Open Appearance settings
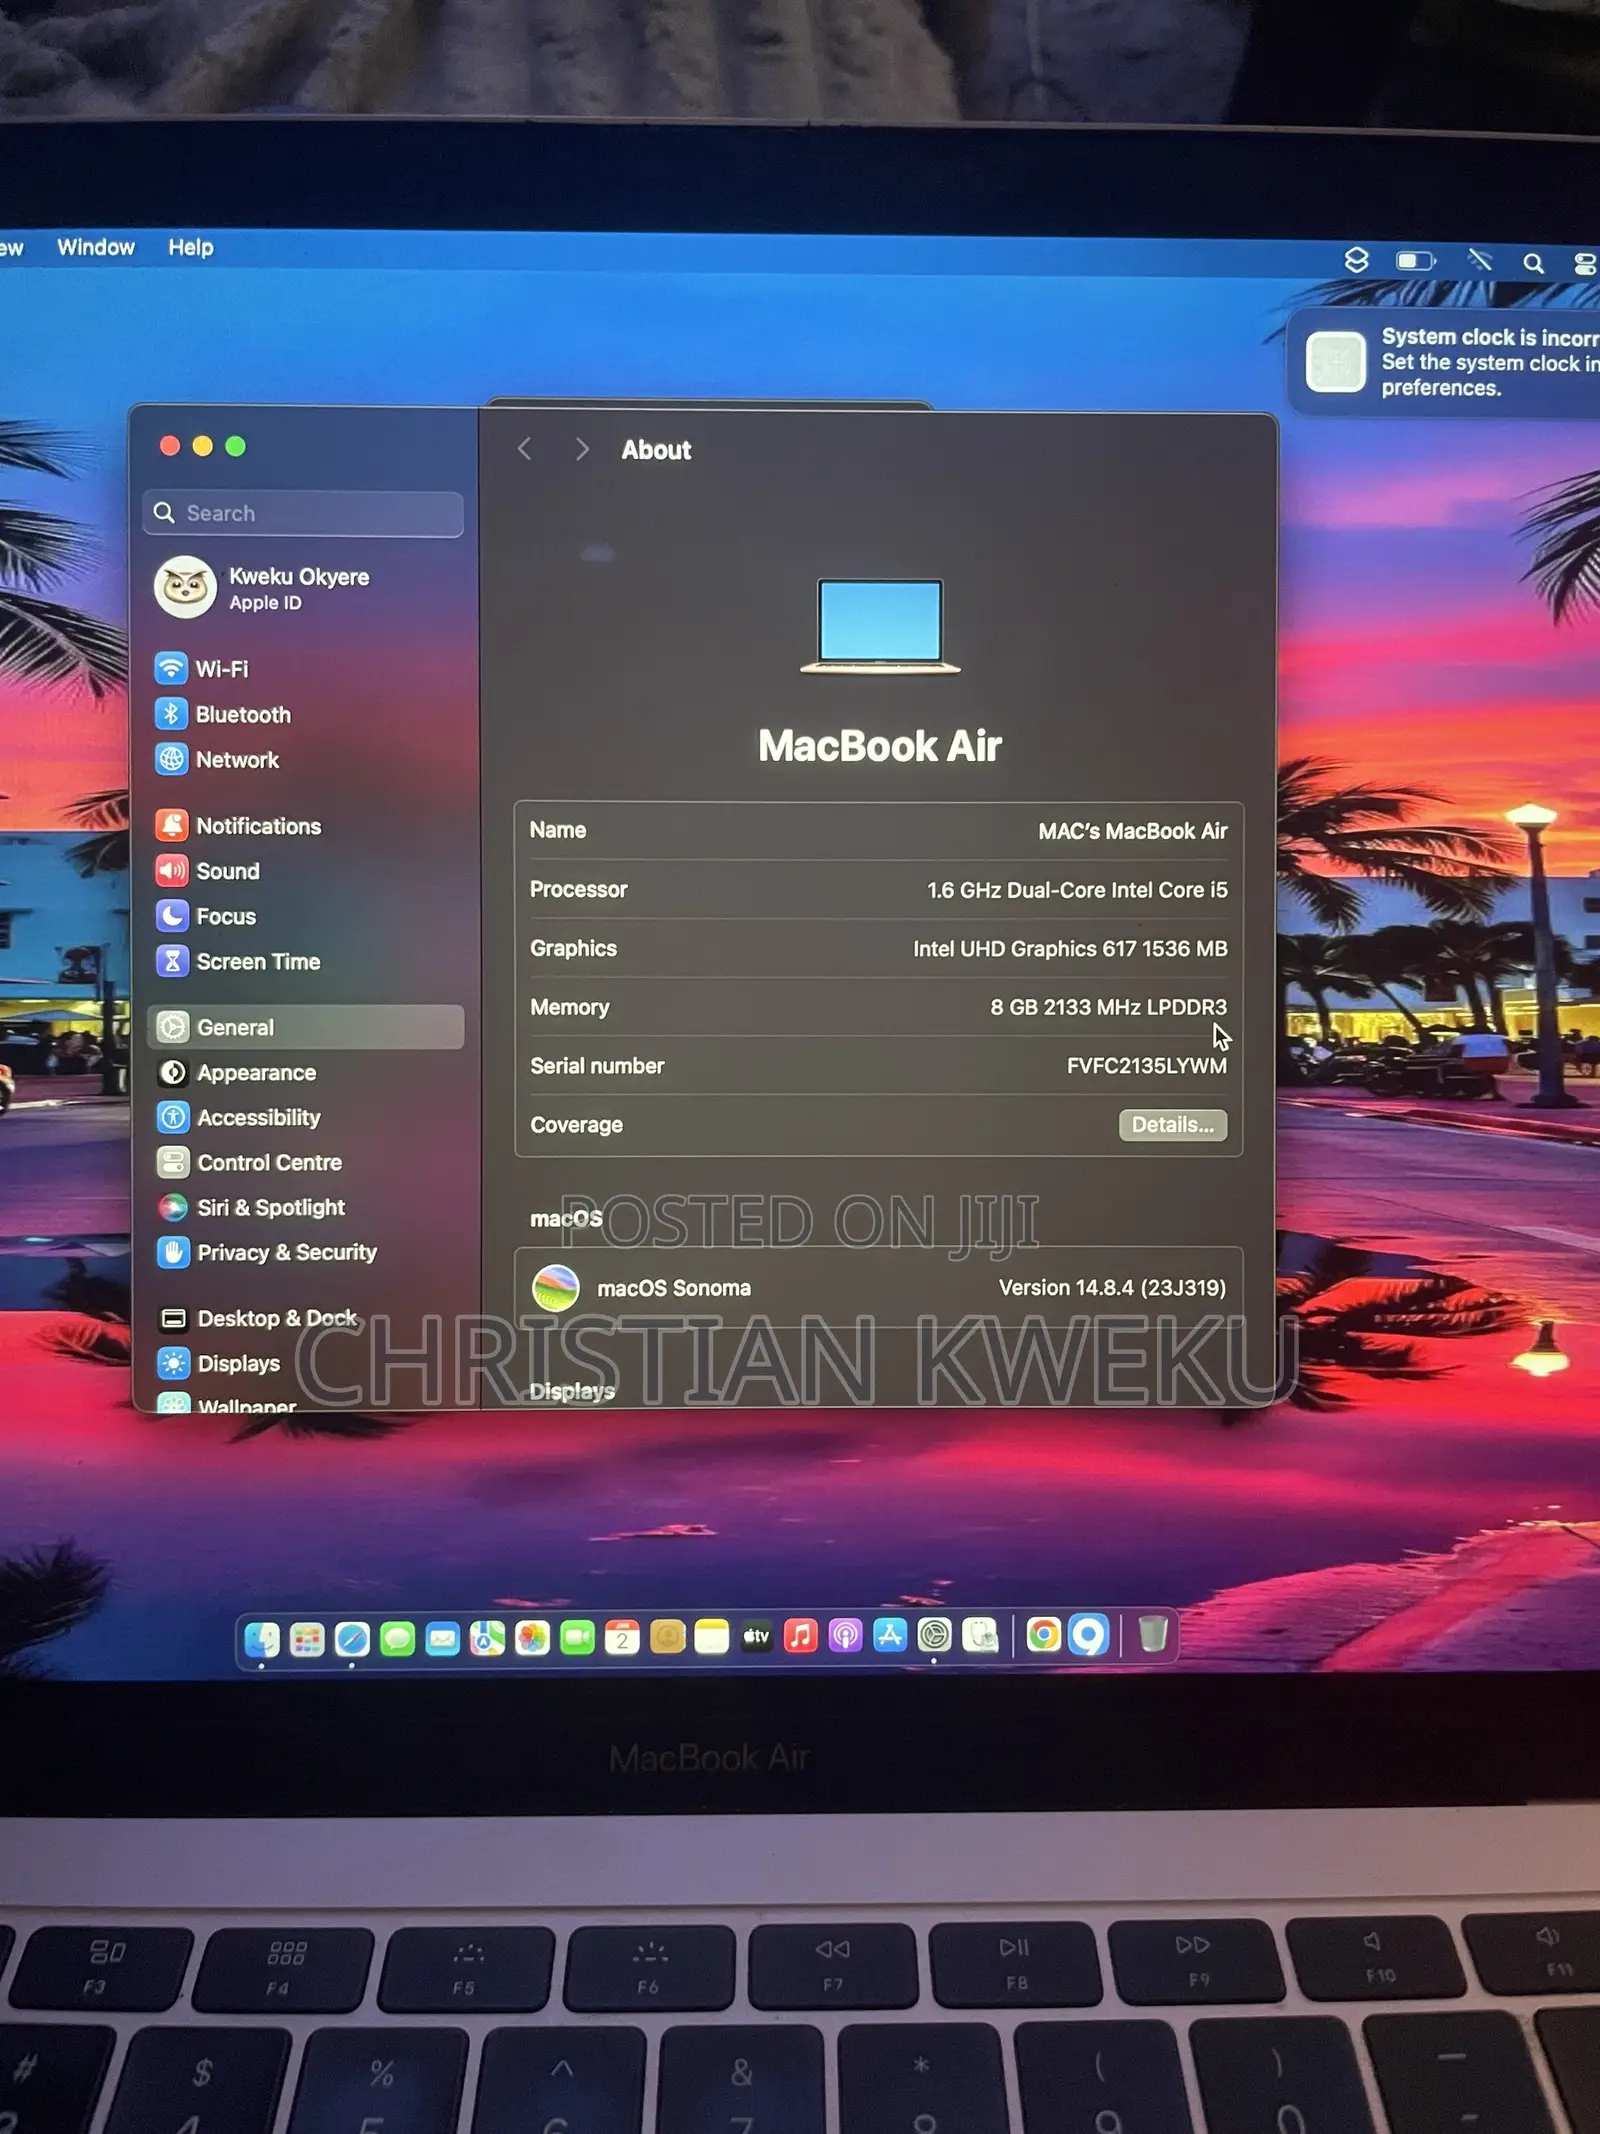Viewport: 1600px width, 2134px height. (236, 1072)
